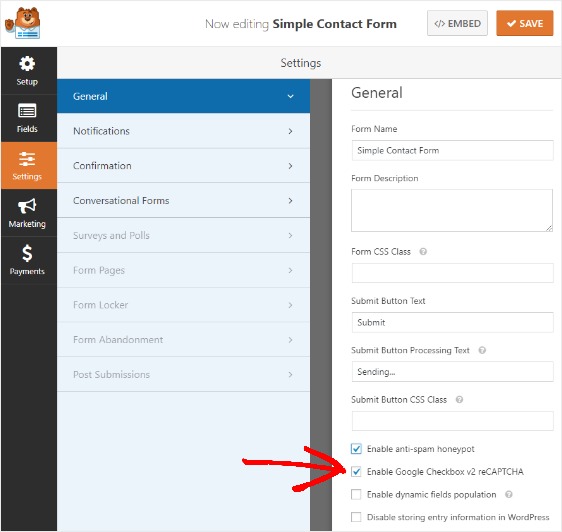Click help icon beside Submit Button CSS Class

[459, 399]
